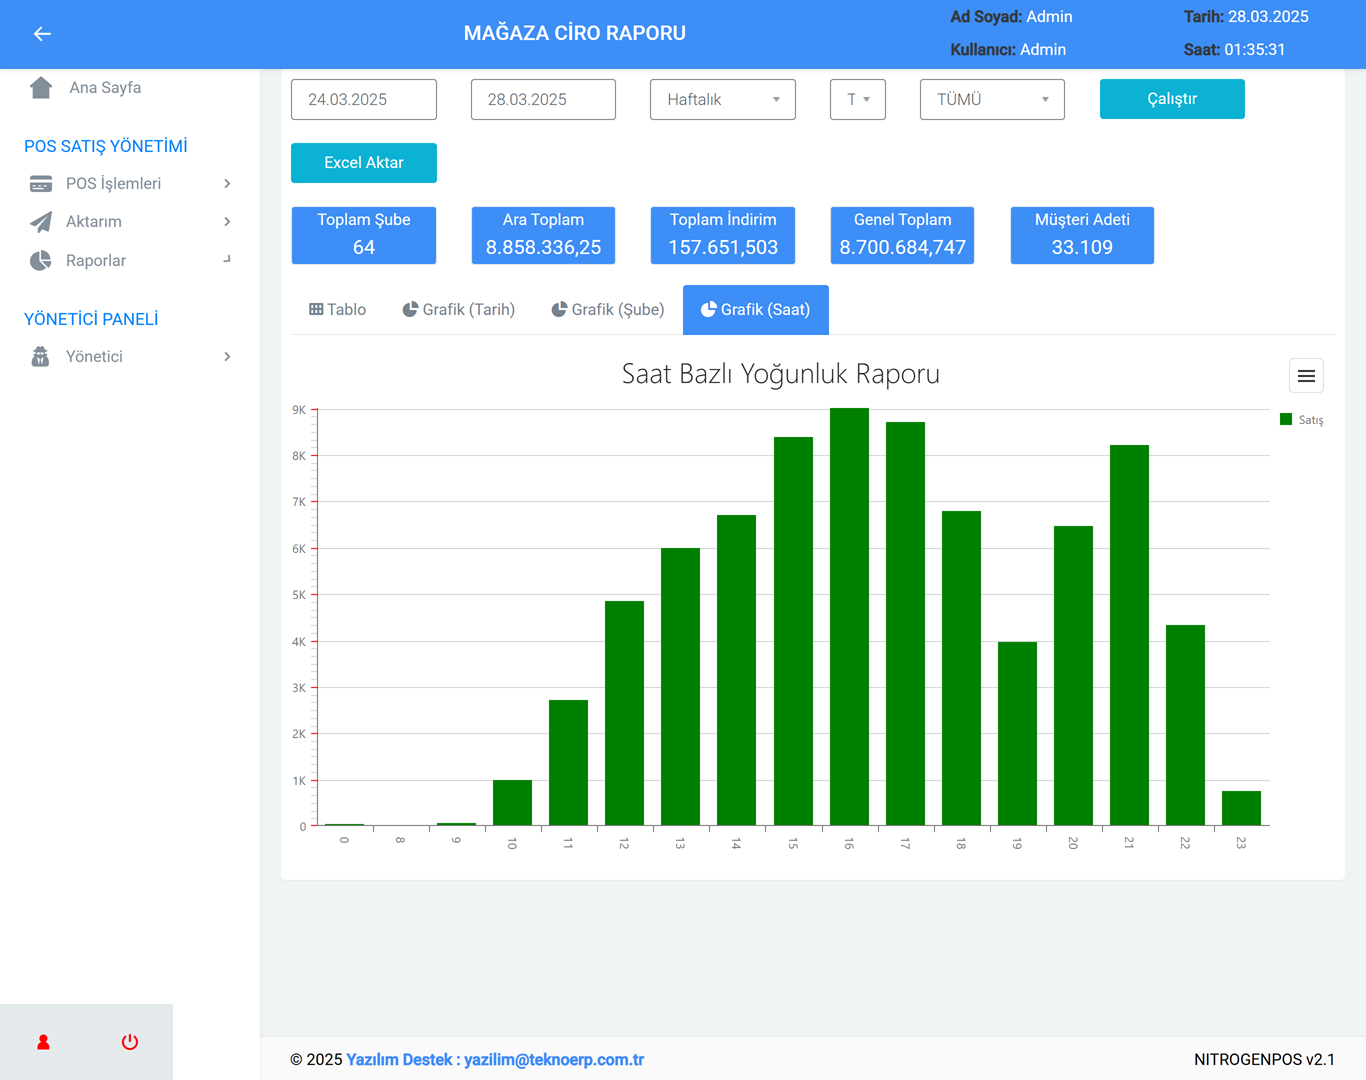Click the YÖNETİCİ PANELİ section heading

point(91,319)
